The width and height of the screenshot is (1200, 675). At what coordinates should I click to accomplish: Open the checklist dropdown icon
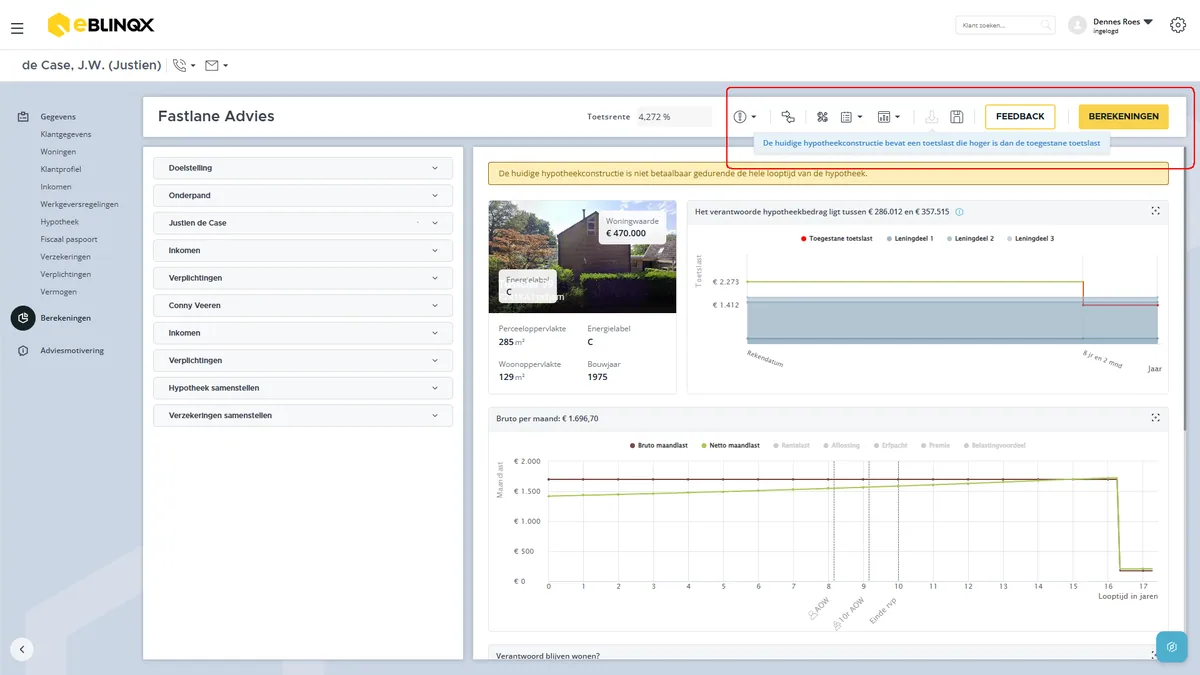coord(851,117)
